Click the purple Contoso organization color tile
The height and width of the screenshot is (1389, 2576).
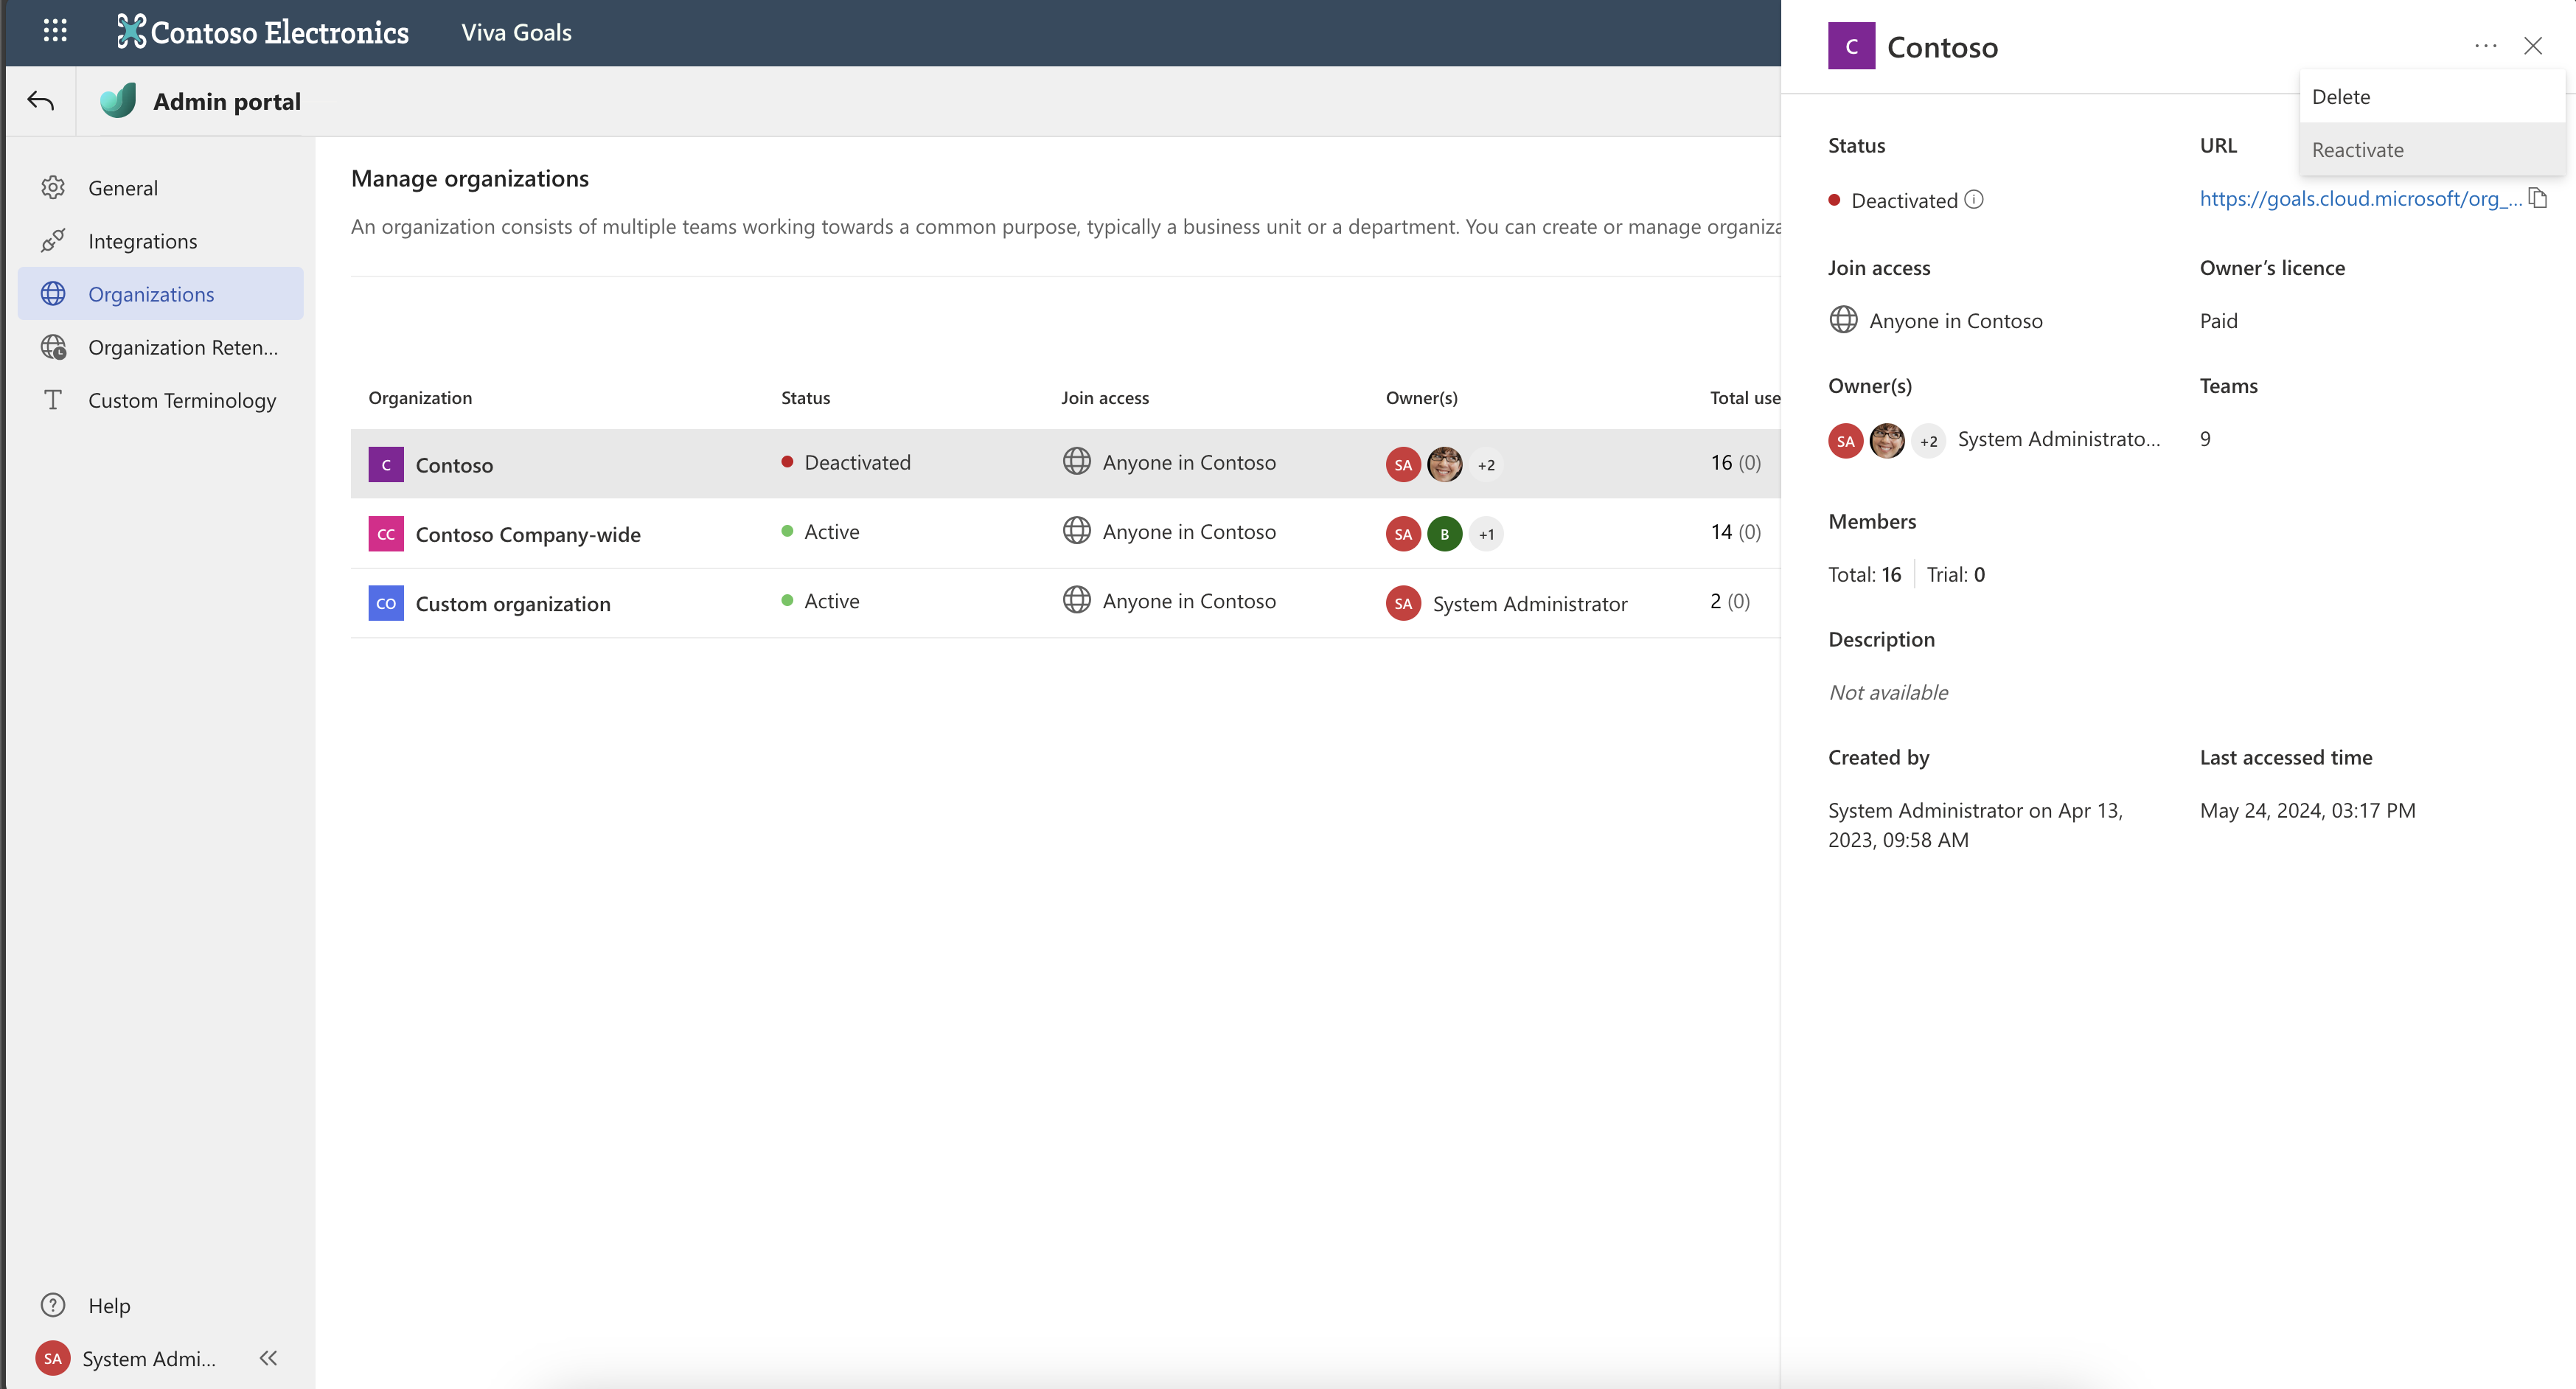(x=386, y=465)
